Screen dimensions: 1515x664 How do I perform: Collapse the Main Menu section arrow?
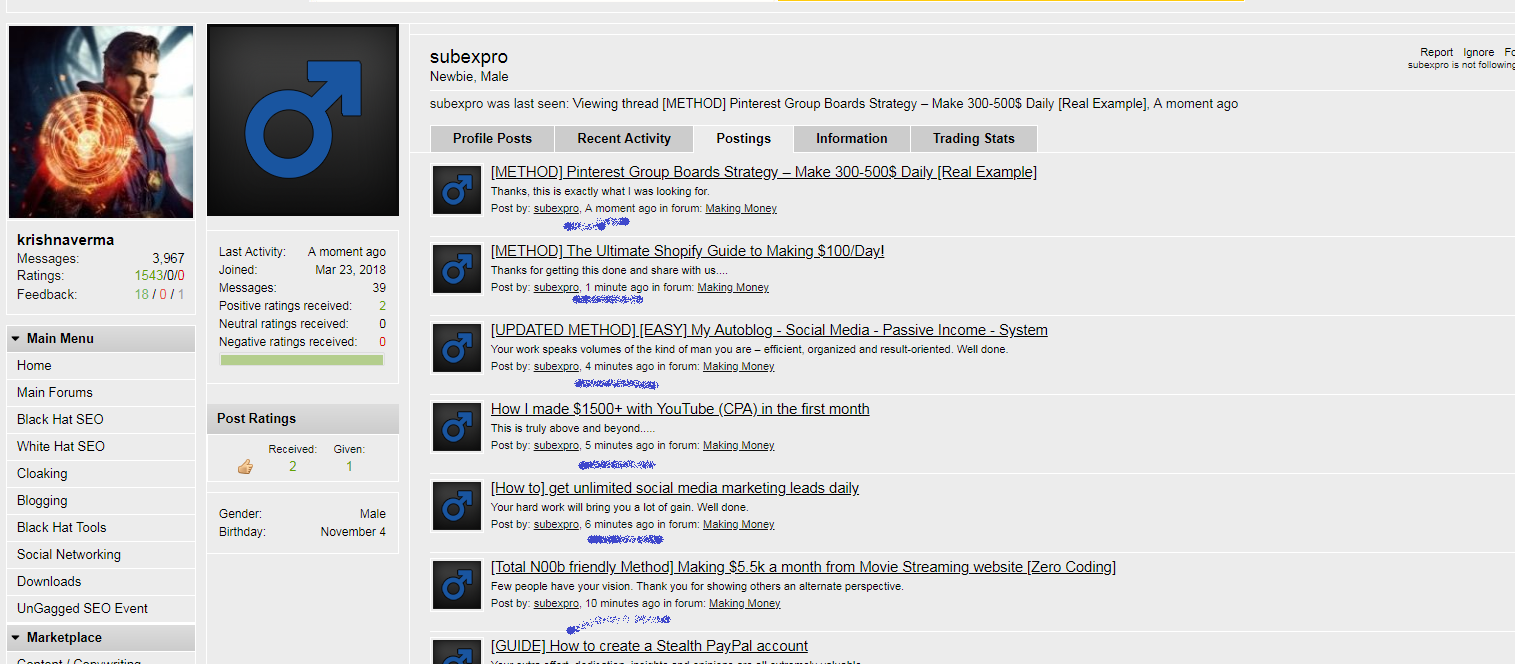click(x=16, y=339)
